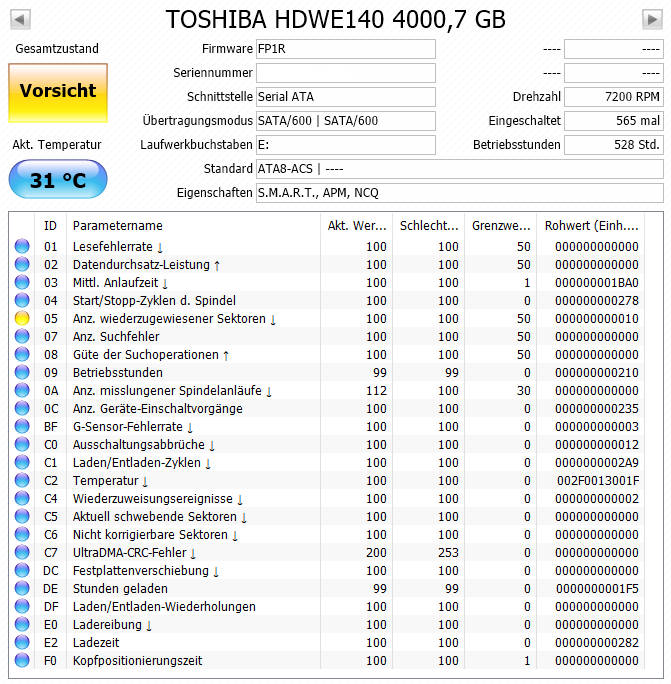Click the status dot for Ausschaltungsabbrüche
The height and width of the screenshot is (684, 671).
[22, 445]
